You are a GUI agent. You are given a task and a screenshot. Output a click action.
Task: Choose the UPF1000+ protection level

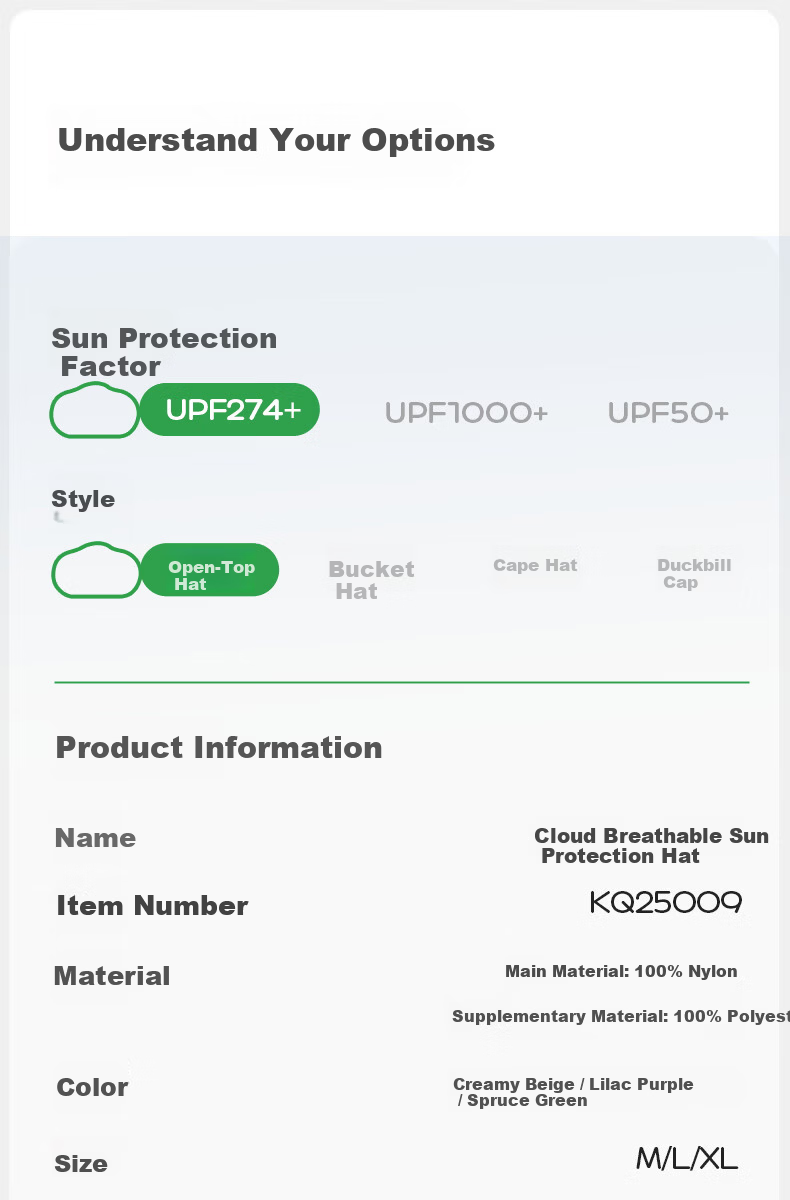click(467, 413)
